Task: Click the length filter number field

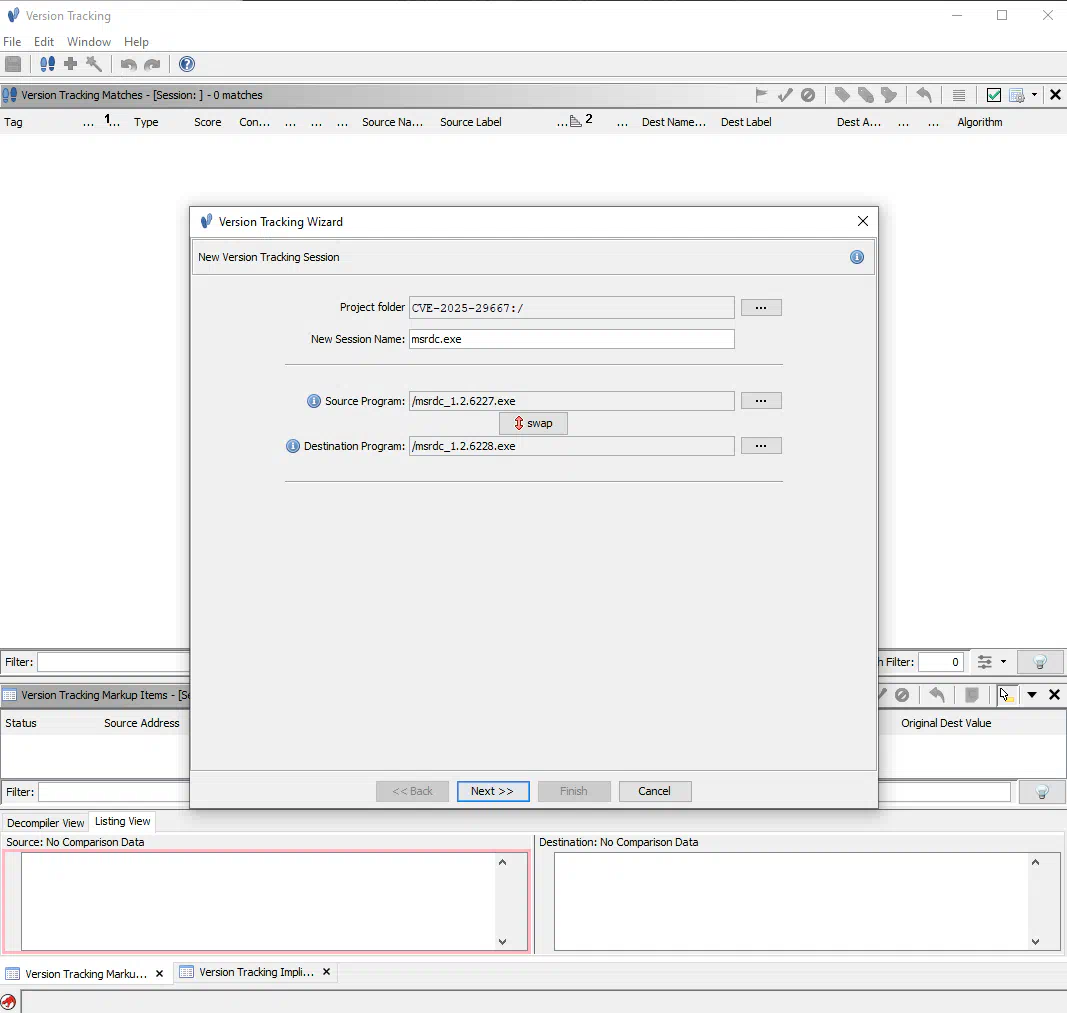Action: pyautogui.click(x=940, y=662)
